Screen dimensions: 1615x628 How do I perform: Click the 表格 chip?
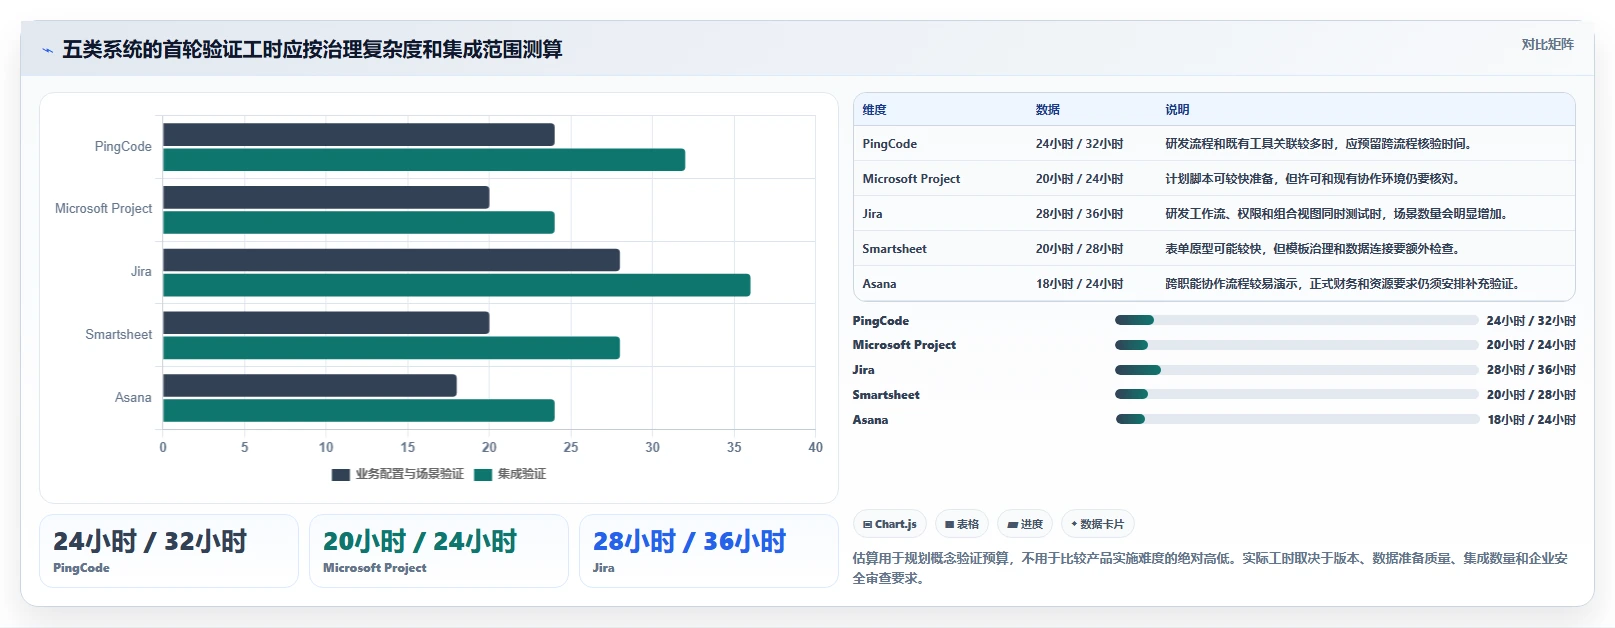click(x=962, y=524)
